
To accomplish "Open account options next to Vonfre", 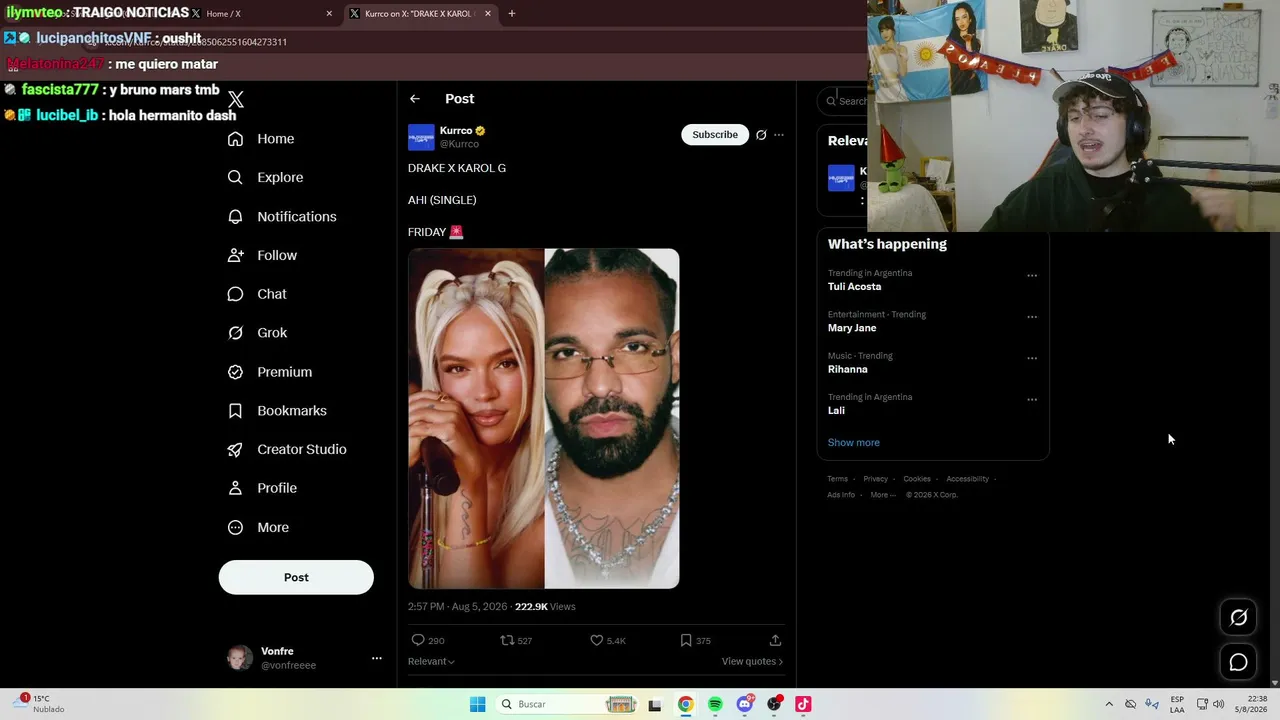I will coord(377,658).
